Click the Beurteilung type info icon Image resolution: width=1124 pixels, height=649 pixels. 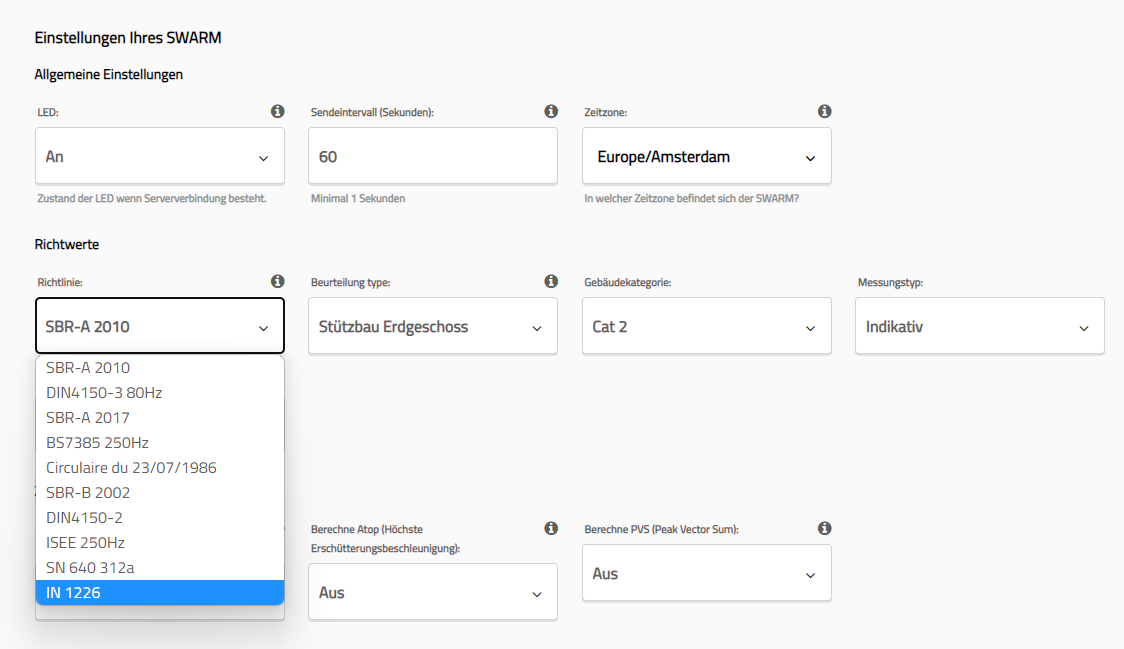pos(551,282)
